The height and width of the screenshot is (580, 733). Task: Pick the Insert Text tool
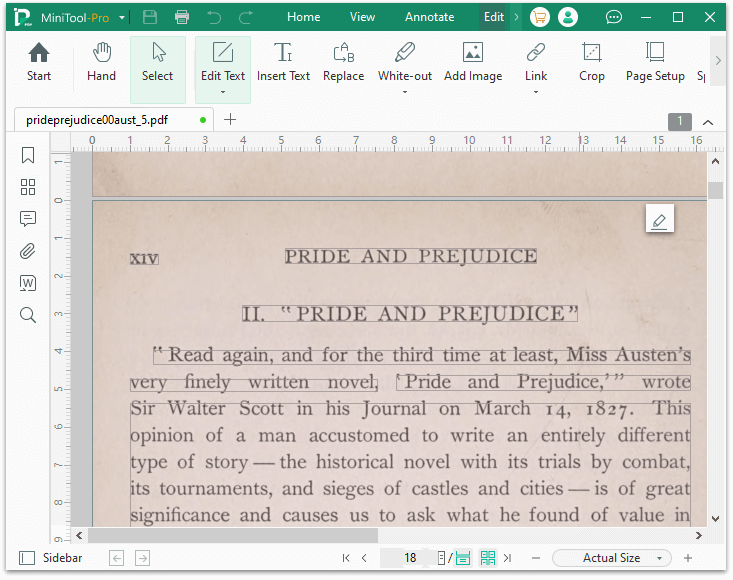(x=283, y=63)
